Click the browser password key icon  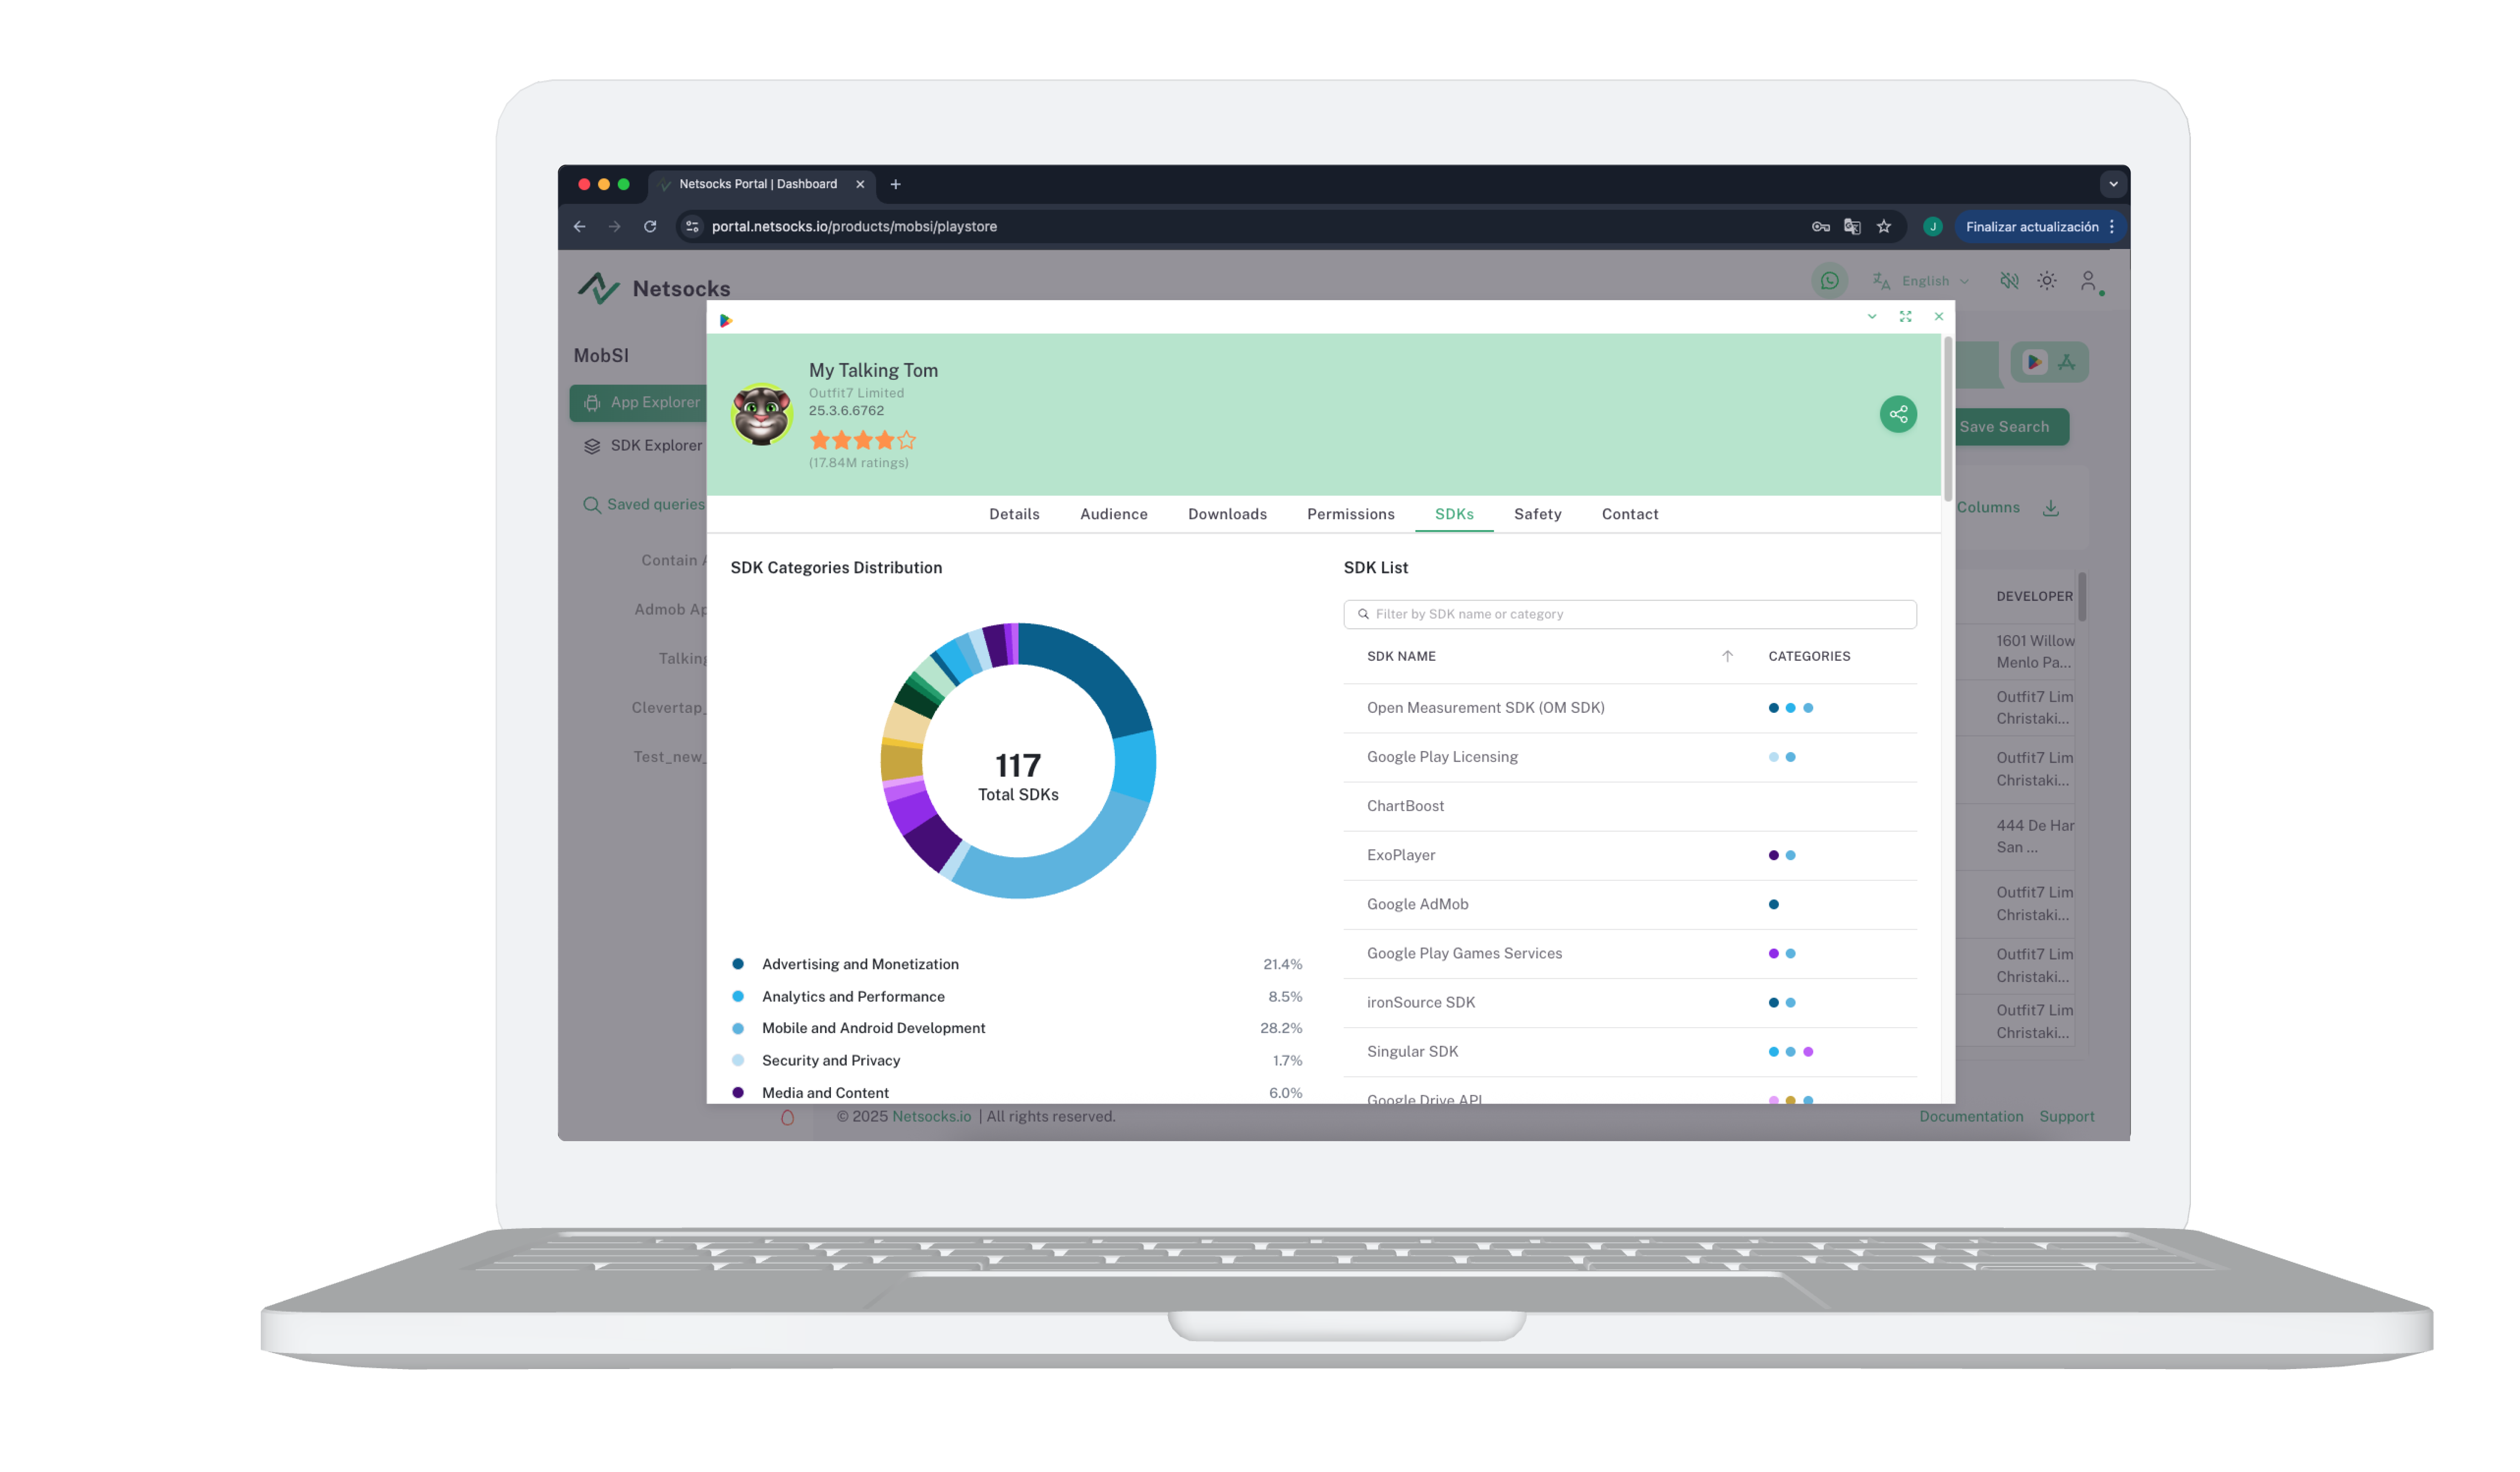coord(1820,227)
